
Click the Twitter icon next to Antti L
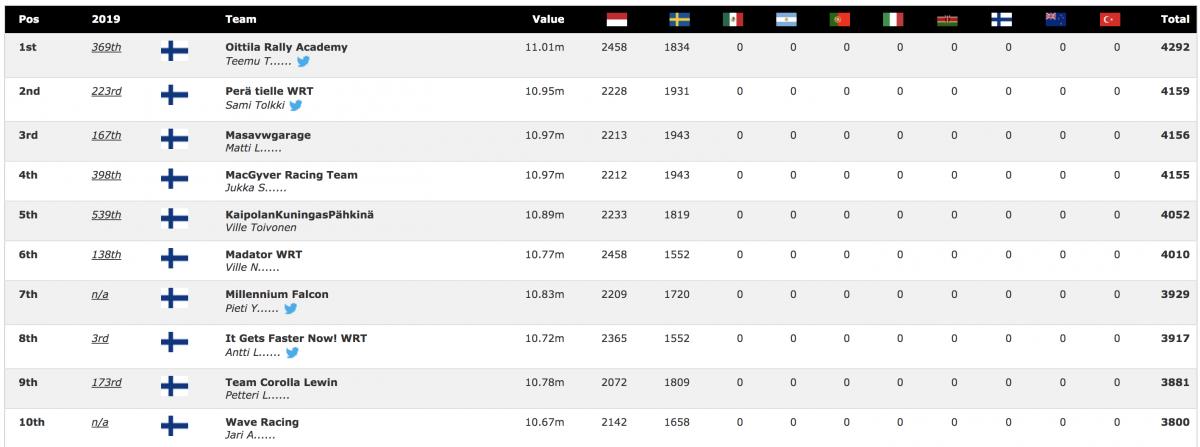[x=292, y=353]
